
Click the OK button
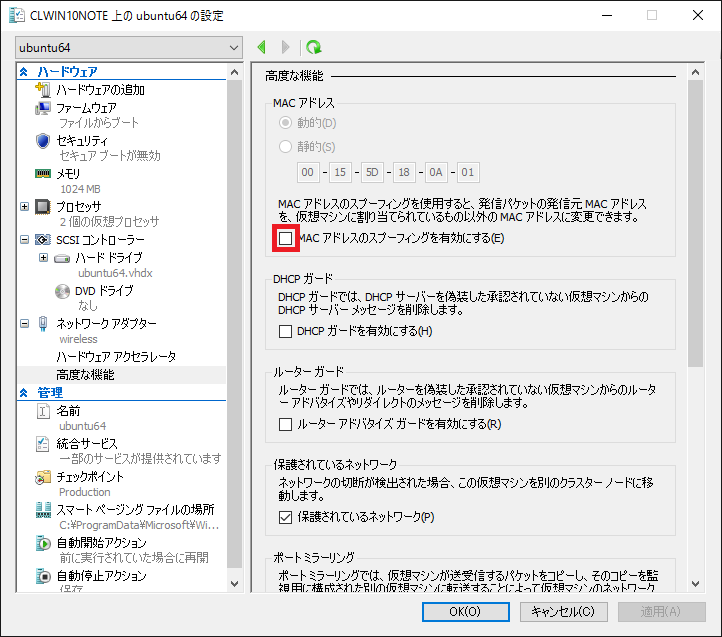pyautogui.click(x=464, y=611)
